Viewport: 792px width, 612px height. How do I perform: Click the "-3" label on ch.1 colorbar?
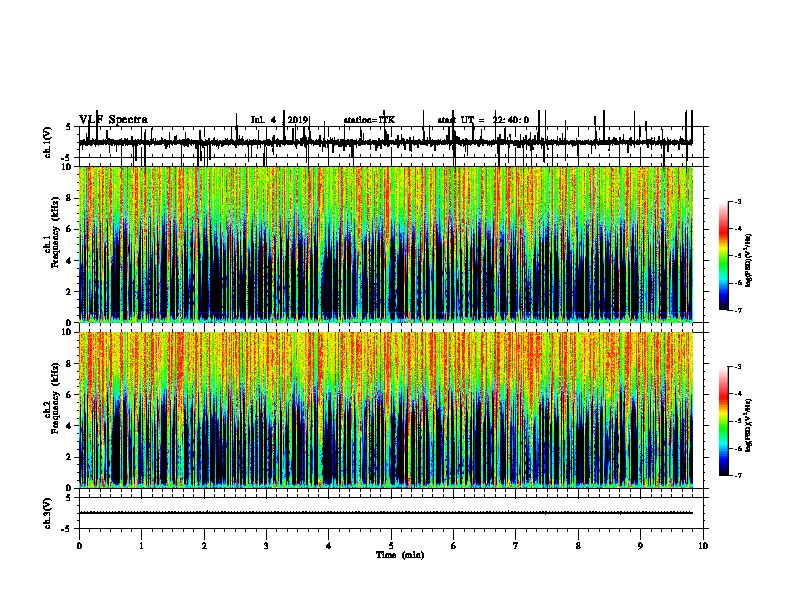[x=737, y=202]
